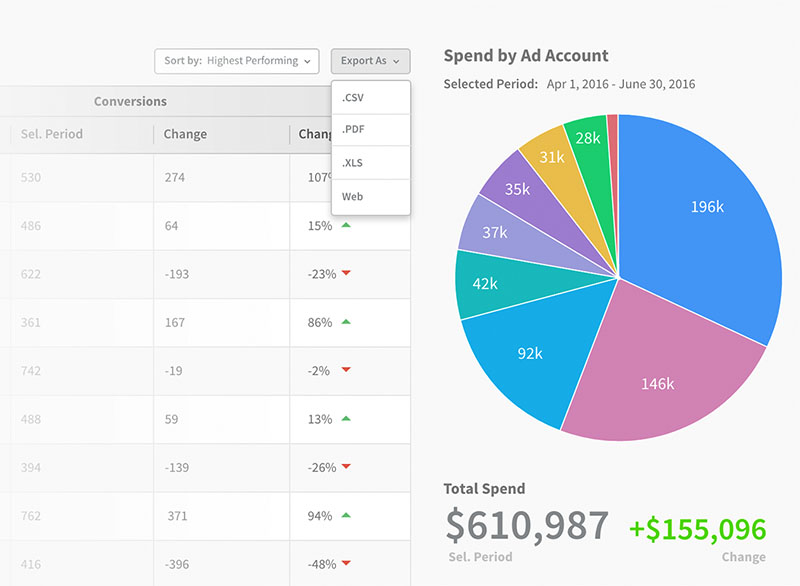Viewport: 800px width, 586px height.
Task: Click the green up arrow beside 86%
Action: point(346,322)
